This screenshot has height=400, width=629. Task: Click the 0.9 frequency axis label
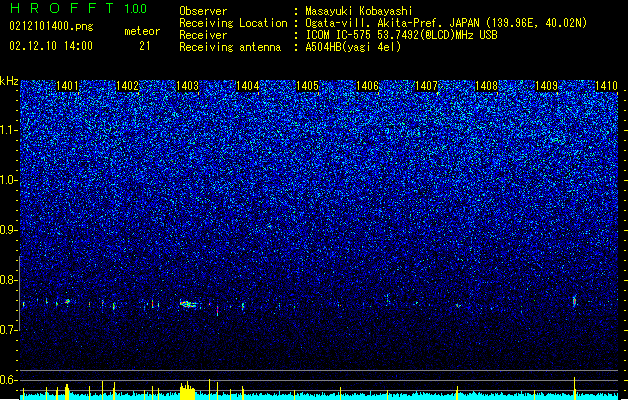[x=9, y=230]
